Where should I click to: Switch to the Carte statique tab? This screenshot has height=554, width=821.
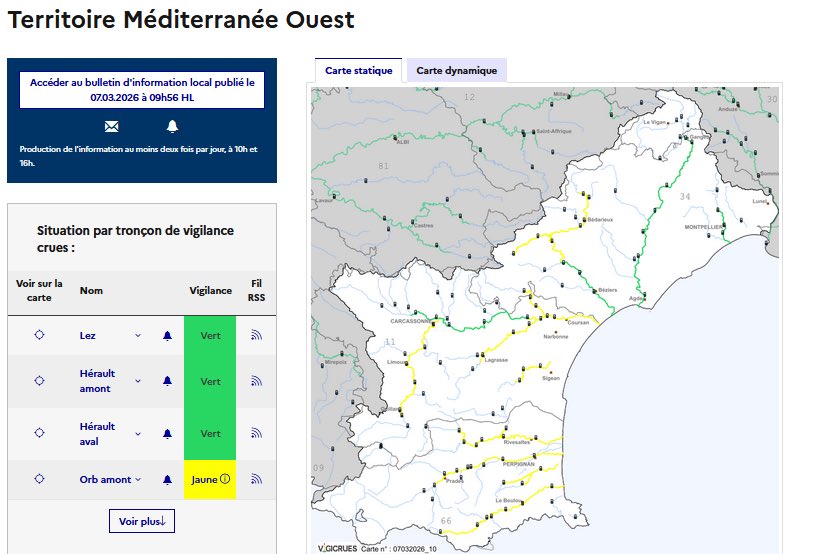tap(359, 71)
